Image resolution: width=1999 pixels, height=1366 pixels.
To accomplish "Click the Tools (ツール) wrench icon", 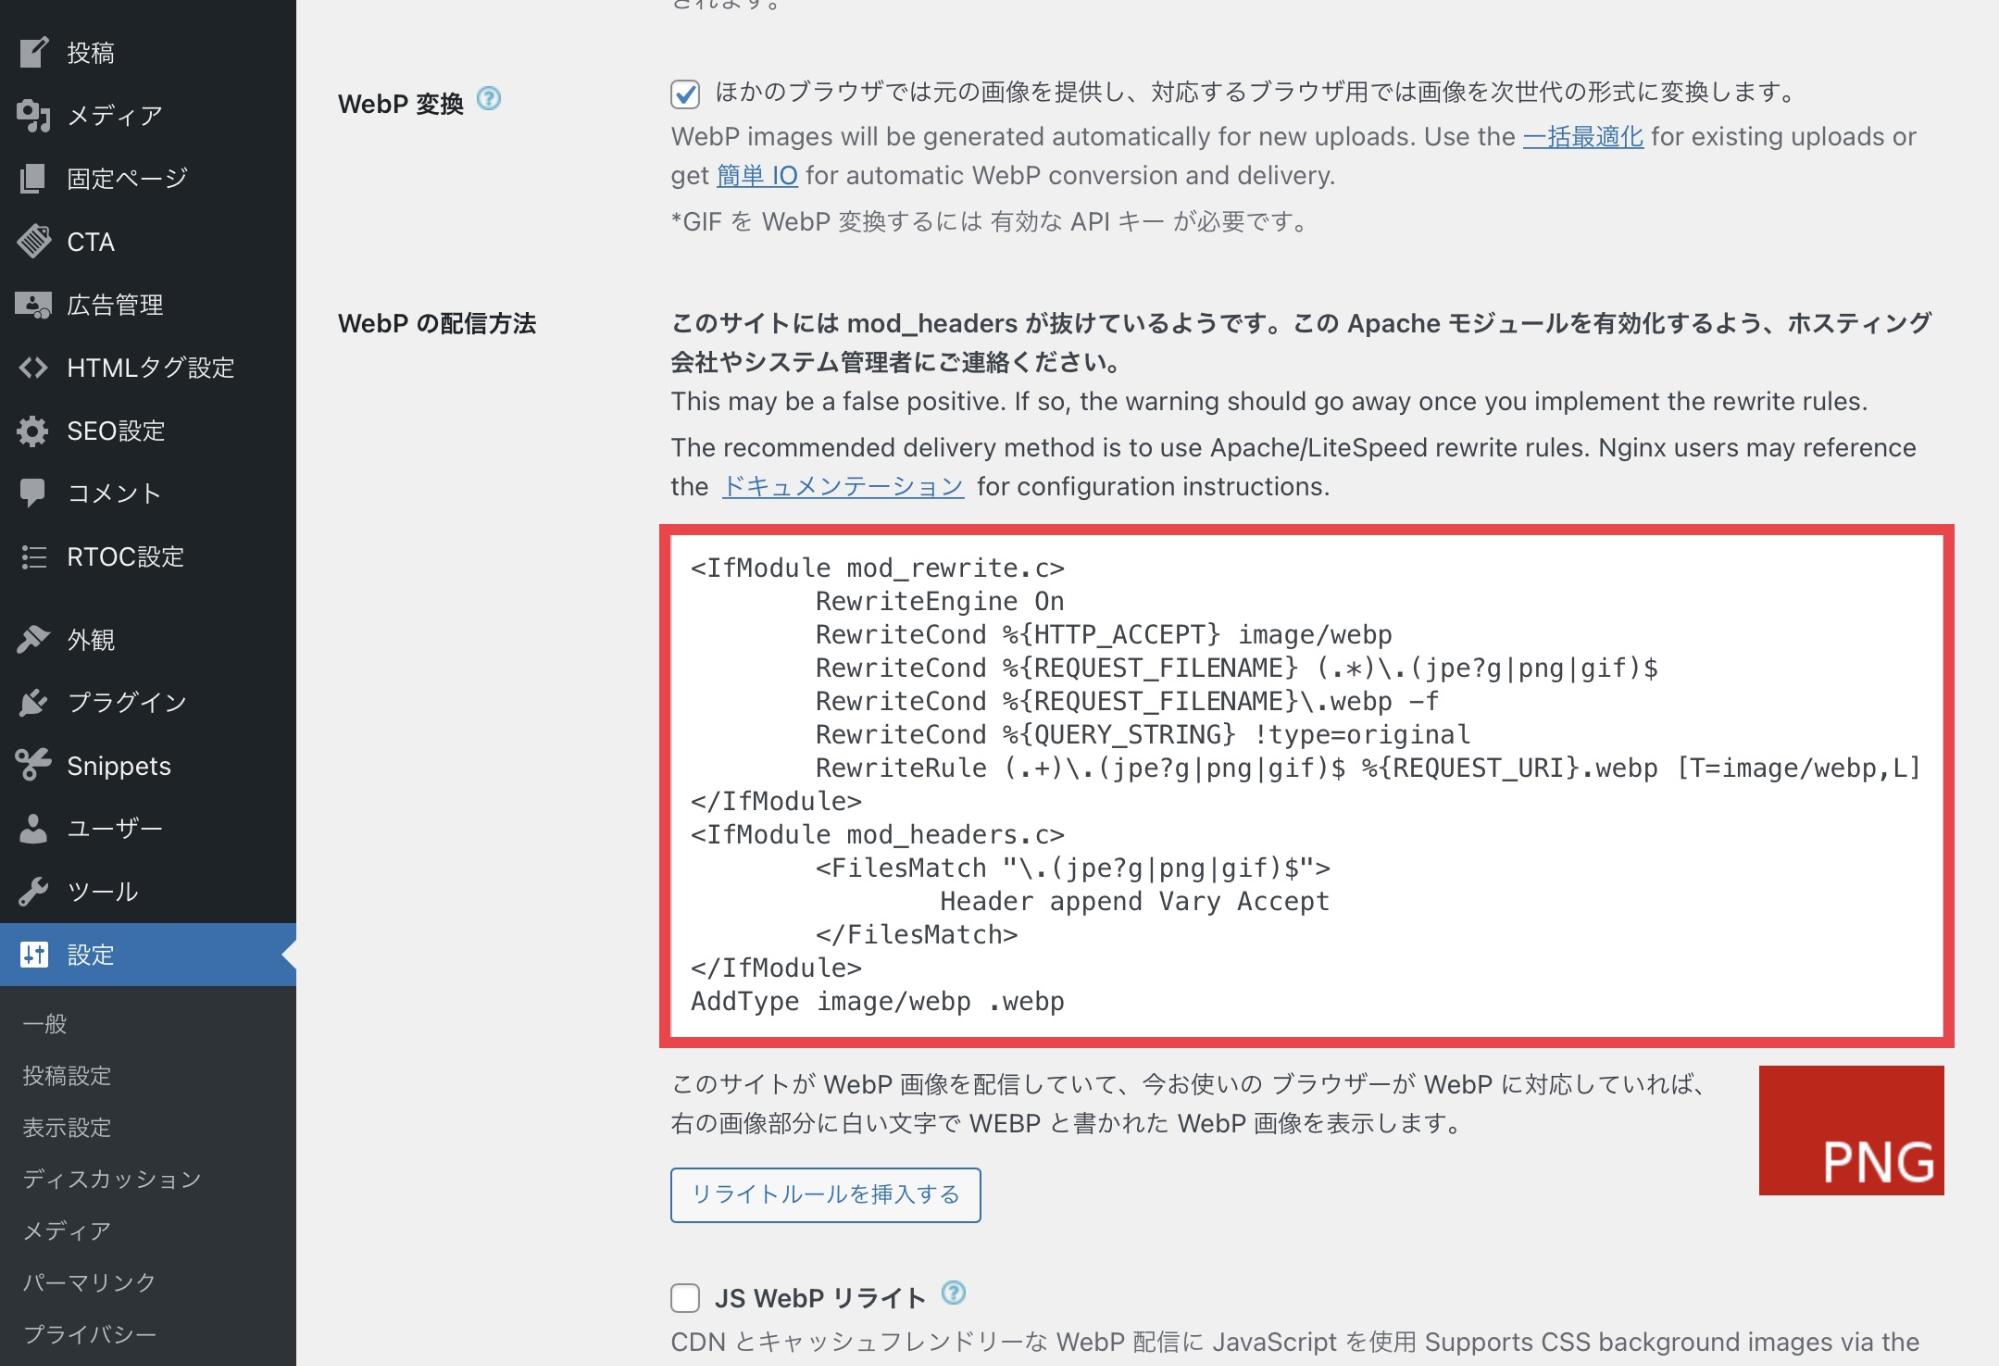I will pyautogui.click(x=33, y=891).
